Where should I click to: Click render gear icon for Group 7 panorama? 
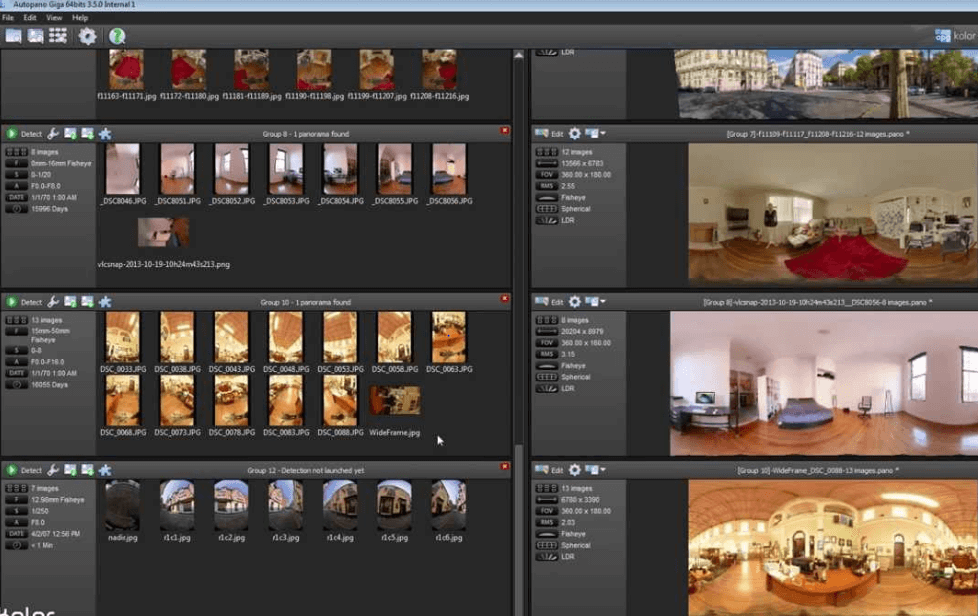pos(575,133)
